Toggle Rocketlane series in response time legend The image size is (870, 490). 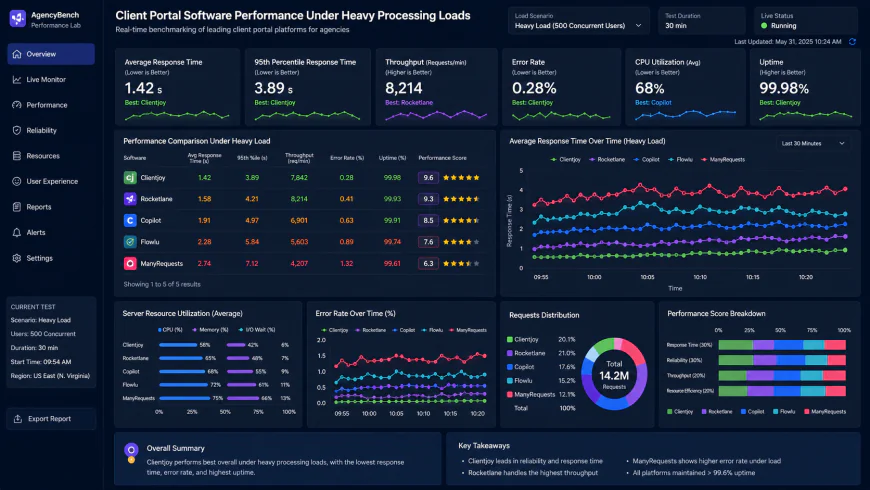tap(607, 159)
